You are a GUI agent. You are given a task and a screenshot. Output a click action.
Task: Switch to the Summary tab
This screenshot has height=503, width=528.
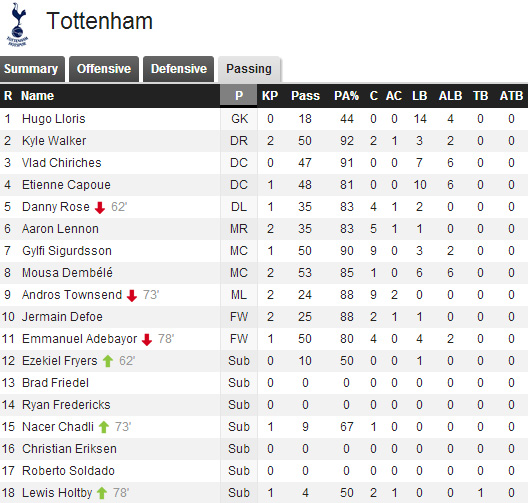point(32,69)
